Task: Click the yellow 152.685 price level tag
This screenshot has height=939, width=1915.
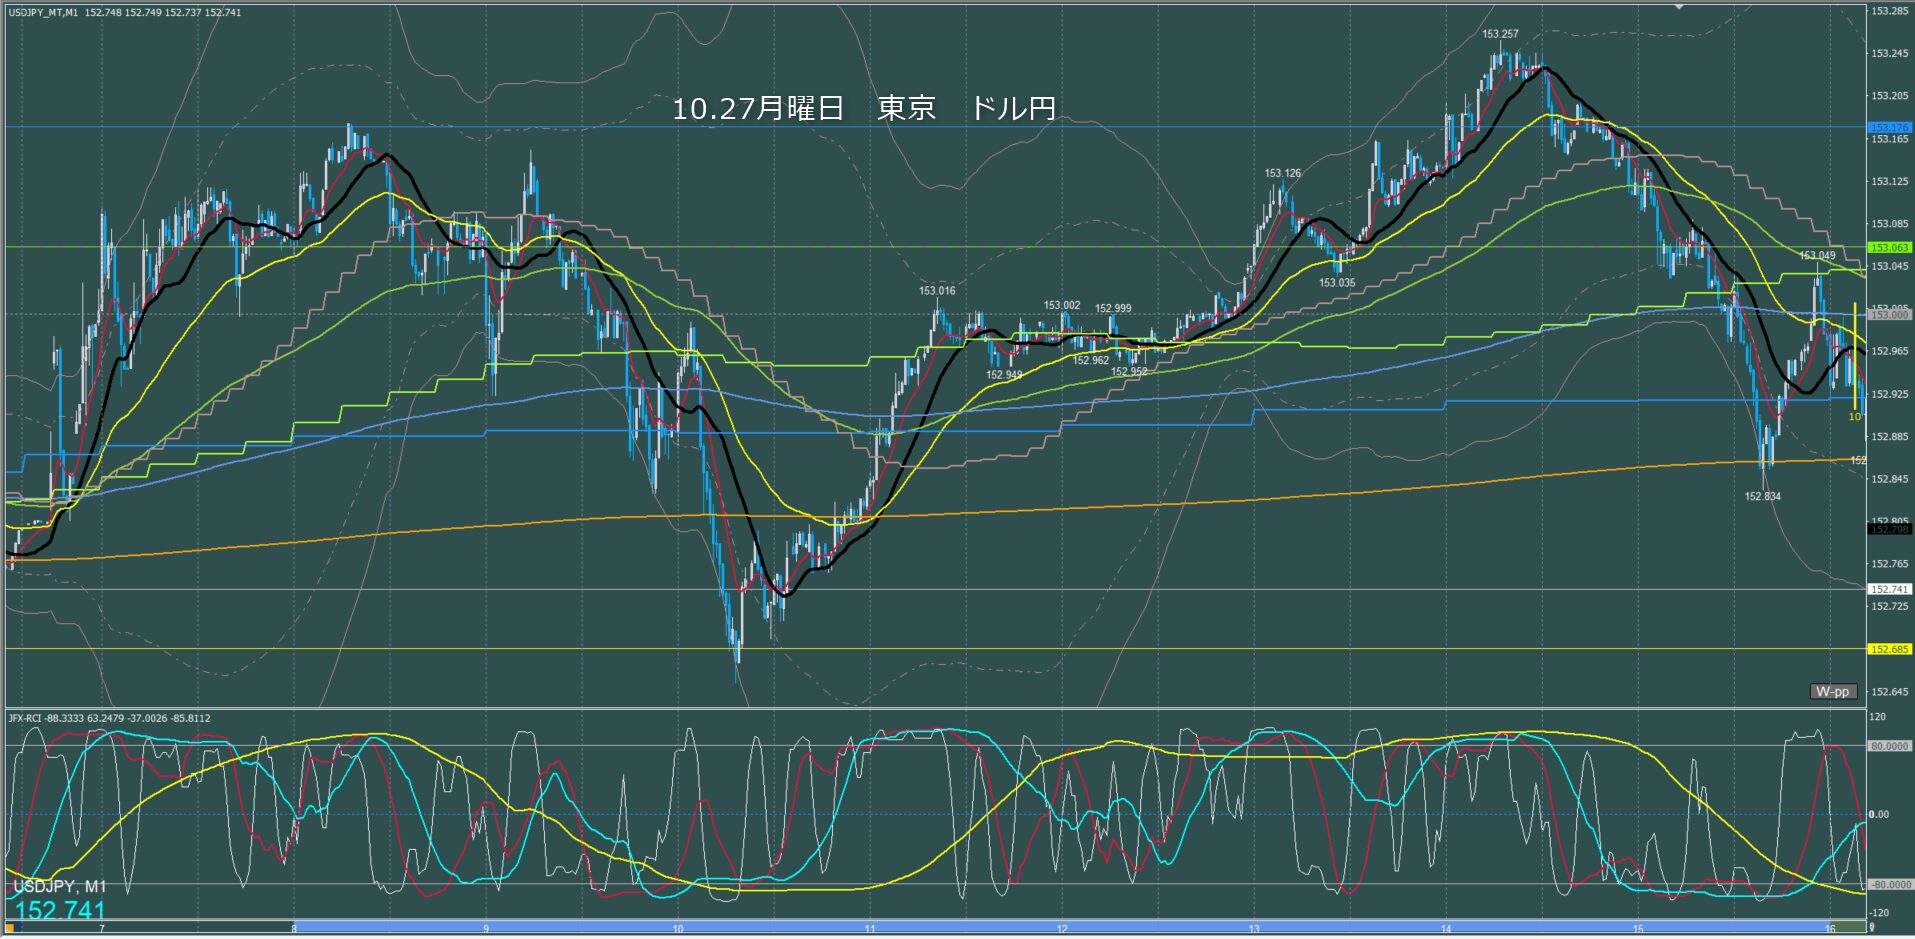Action: click(x=1889, y=649)
